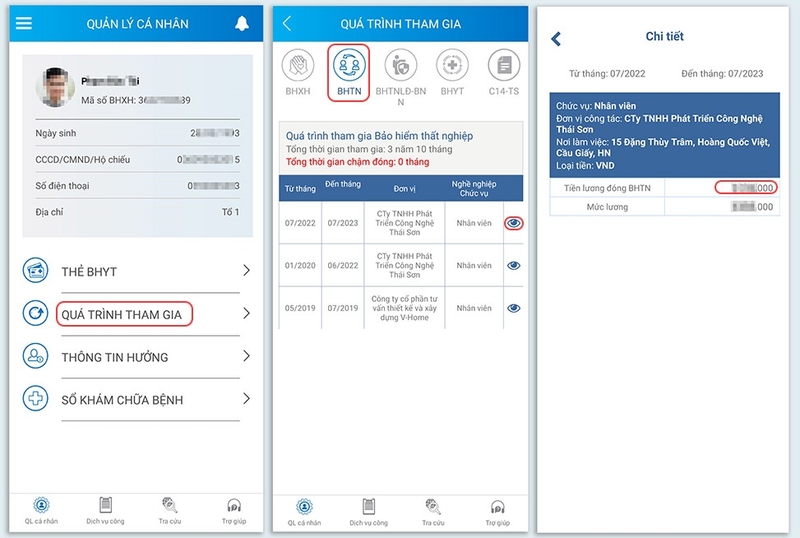Image resolution: width=800 pixels, height=538 pixels.
Task: Expand the Thẻ BHYT chevron
Action: point(246,271)
